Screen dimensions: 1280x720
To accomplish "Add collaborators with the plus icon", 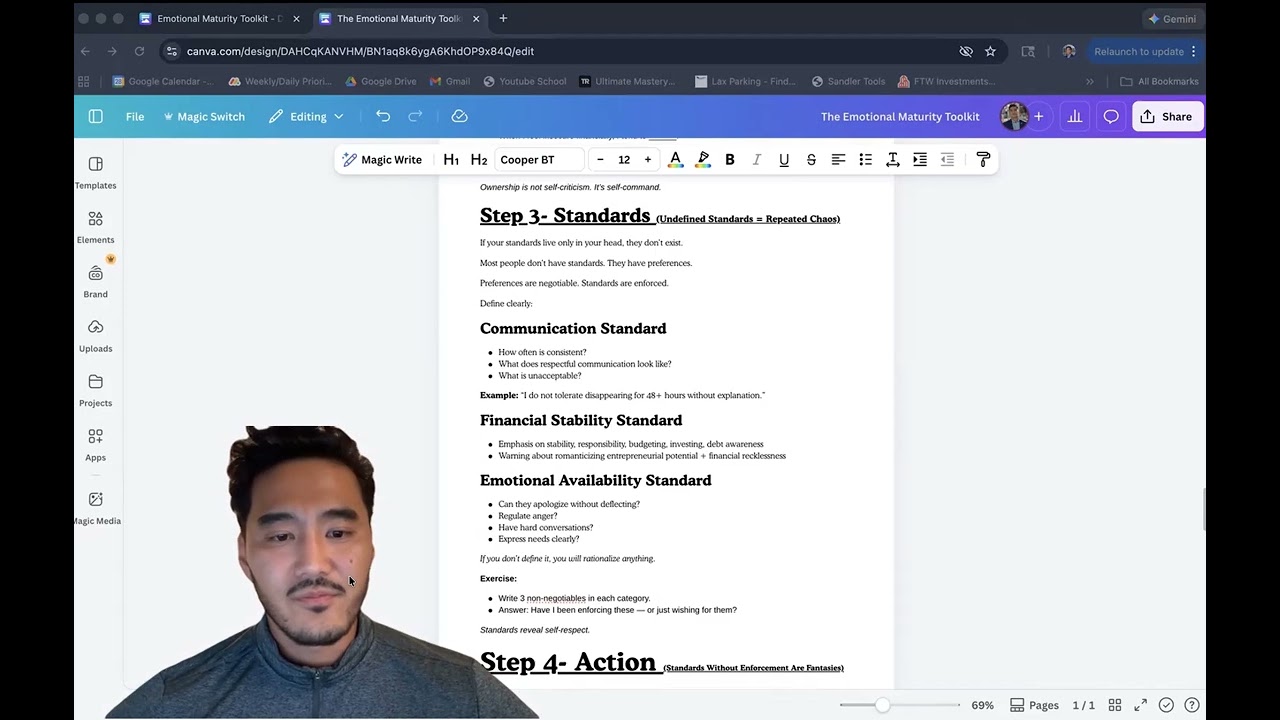I will [1038, 116].
